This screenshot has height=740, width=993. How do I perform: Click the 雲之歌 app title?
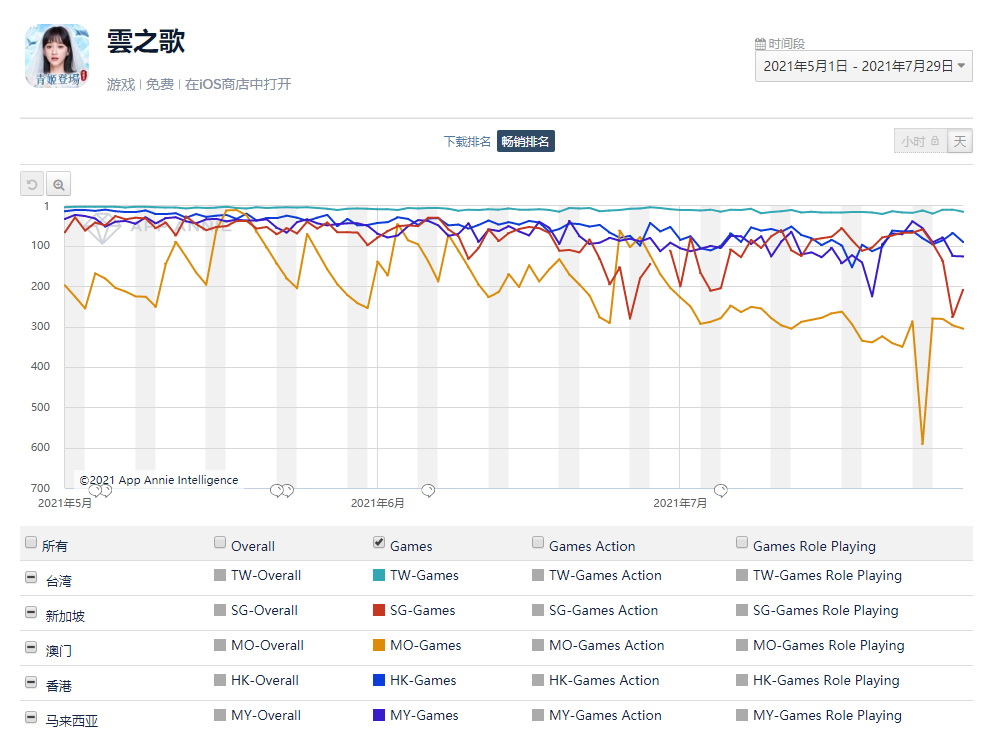146,41
